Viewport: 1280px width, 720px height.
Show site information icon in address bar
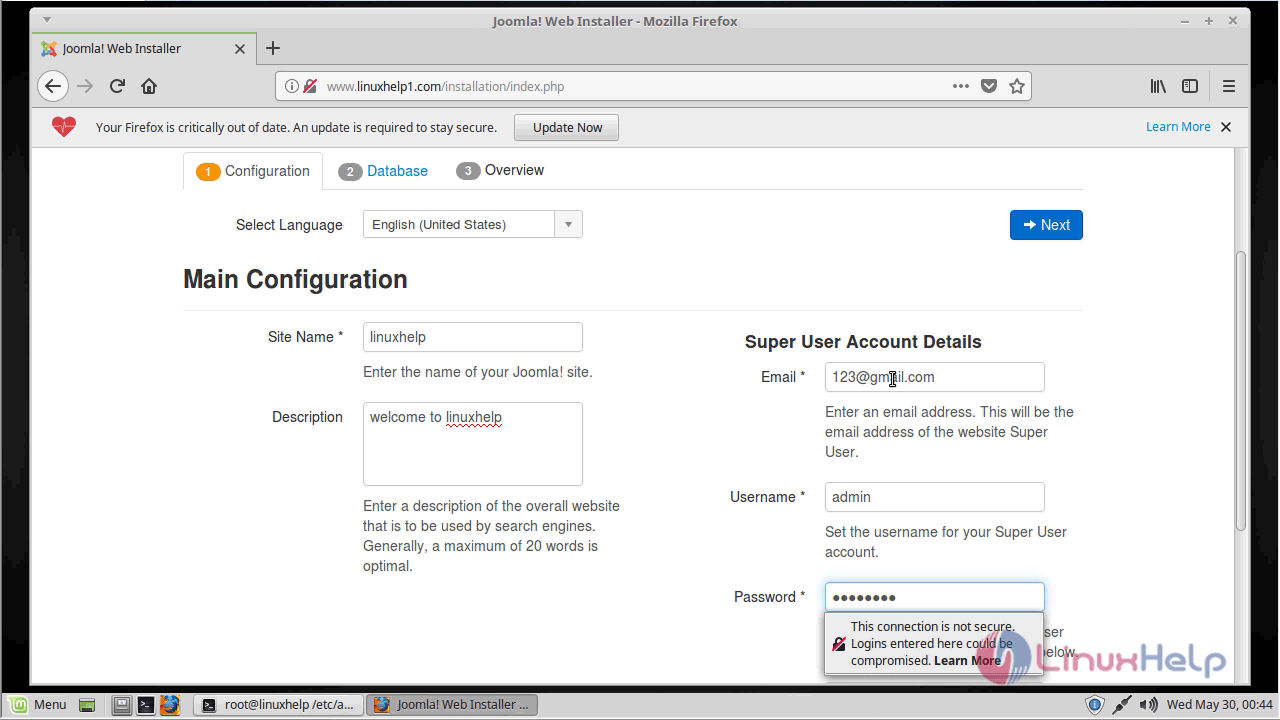pos(292,86)
